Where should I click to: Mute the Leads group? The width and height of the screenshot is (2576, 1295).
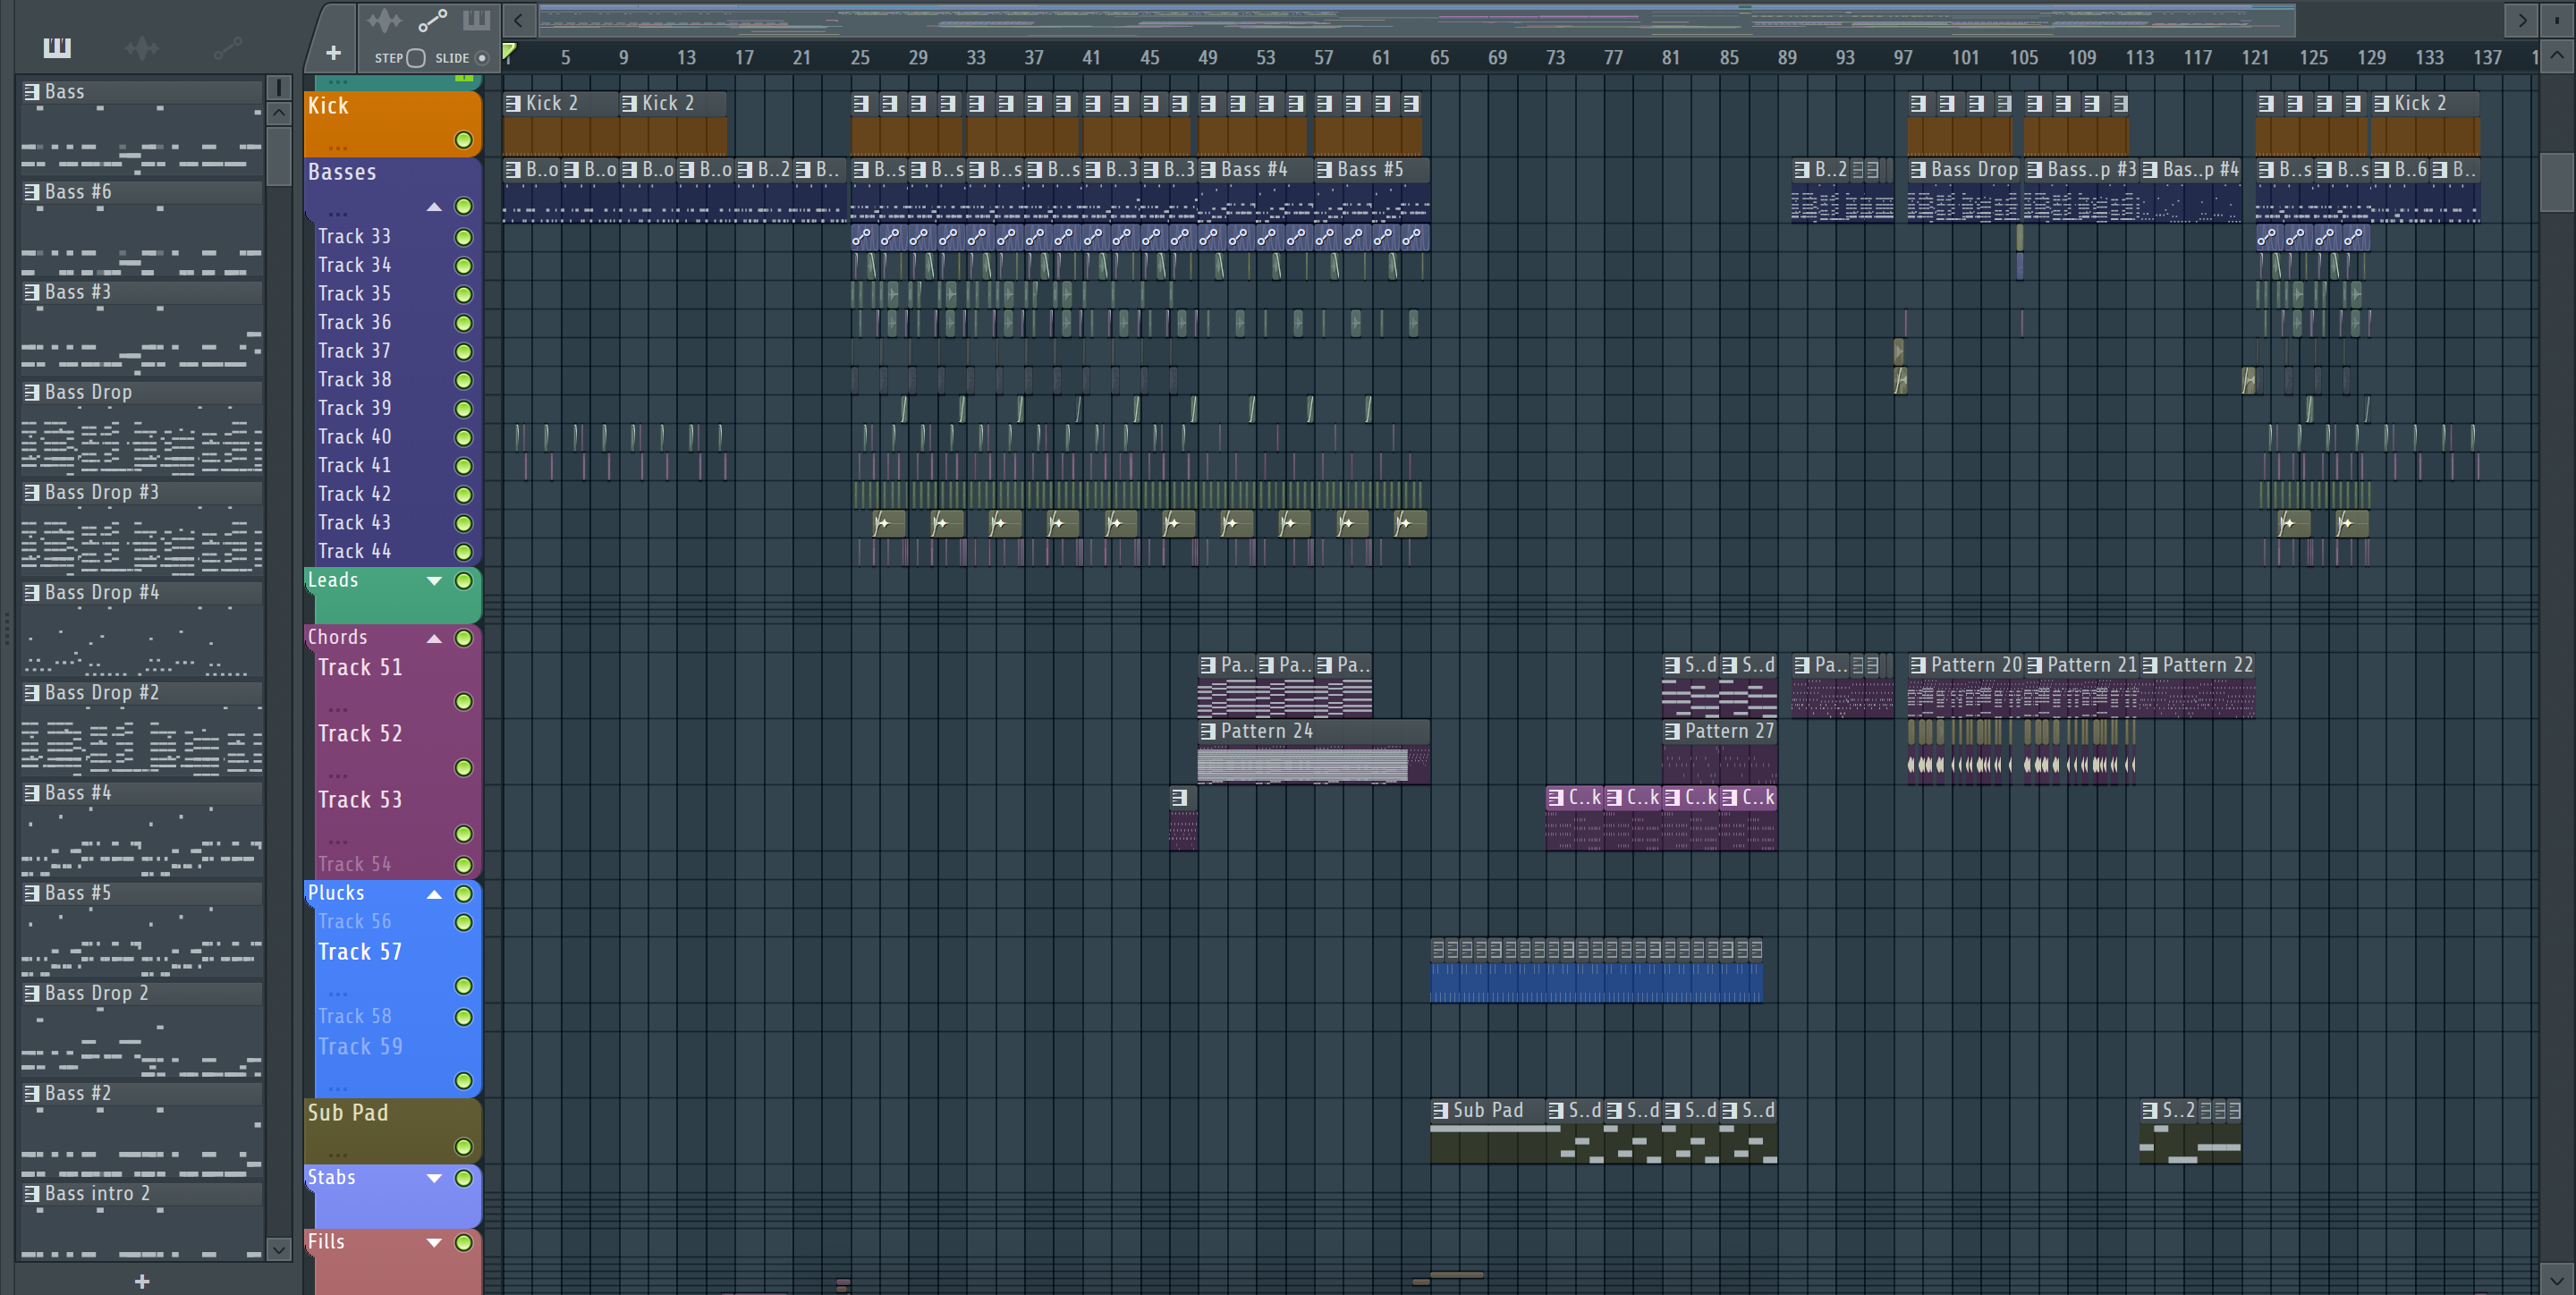pyautogui.click(x=463, y=581)
